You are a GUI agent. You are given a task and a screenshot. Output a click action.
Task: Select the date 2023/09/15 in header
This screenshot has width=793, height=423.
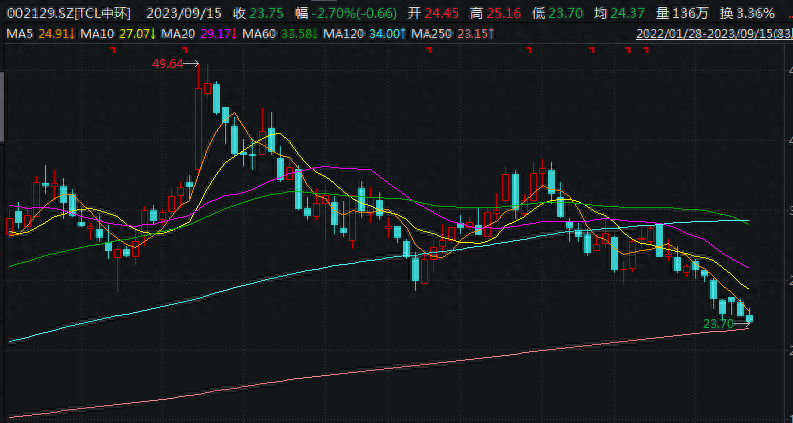186,13
